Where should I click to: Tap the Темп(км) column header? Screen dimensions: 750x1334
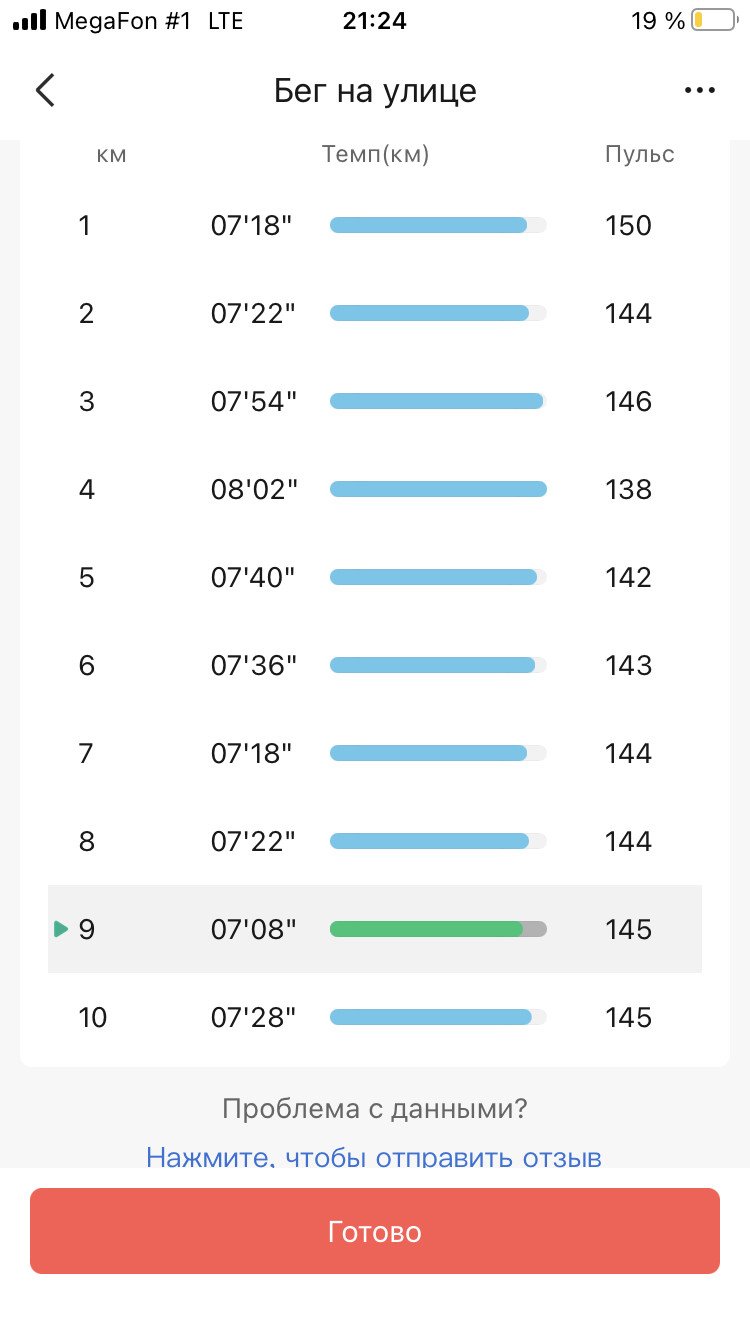(375, 154)
